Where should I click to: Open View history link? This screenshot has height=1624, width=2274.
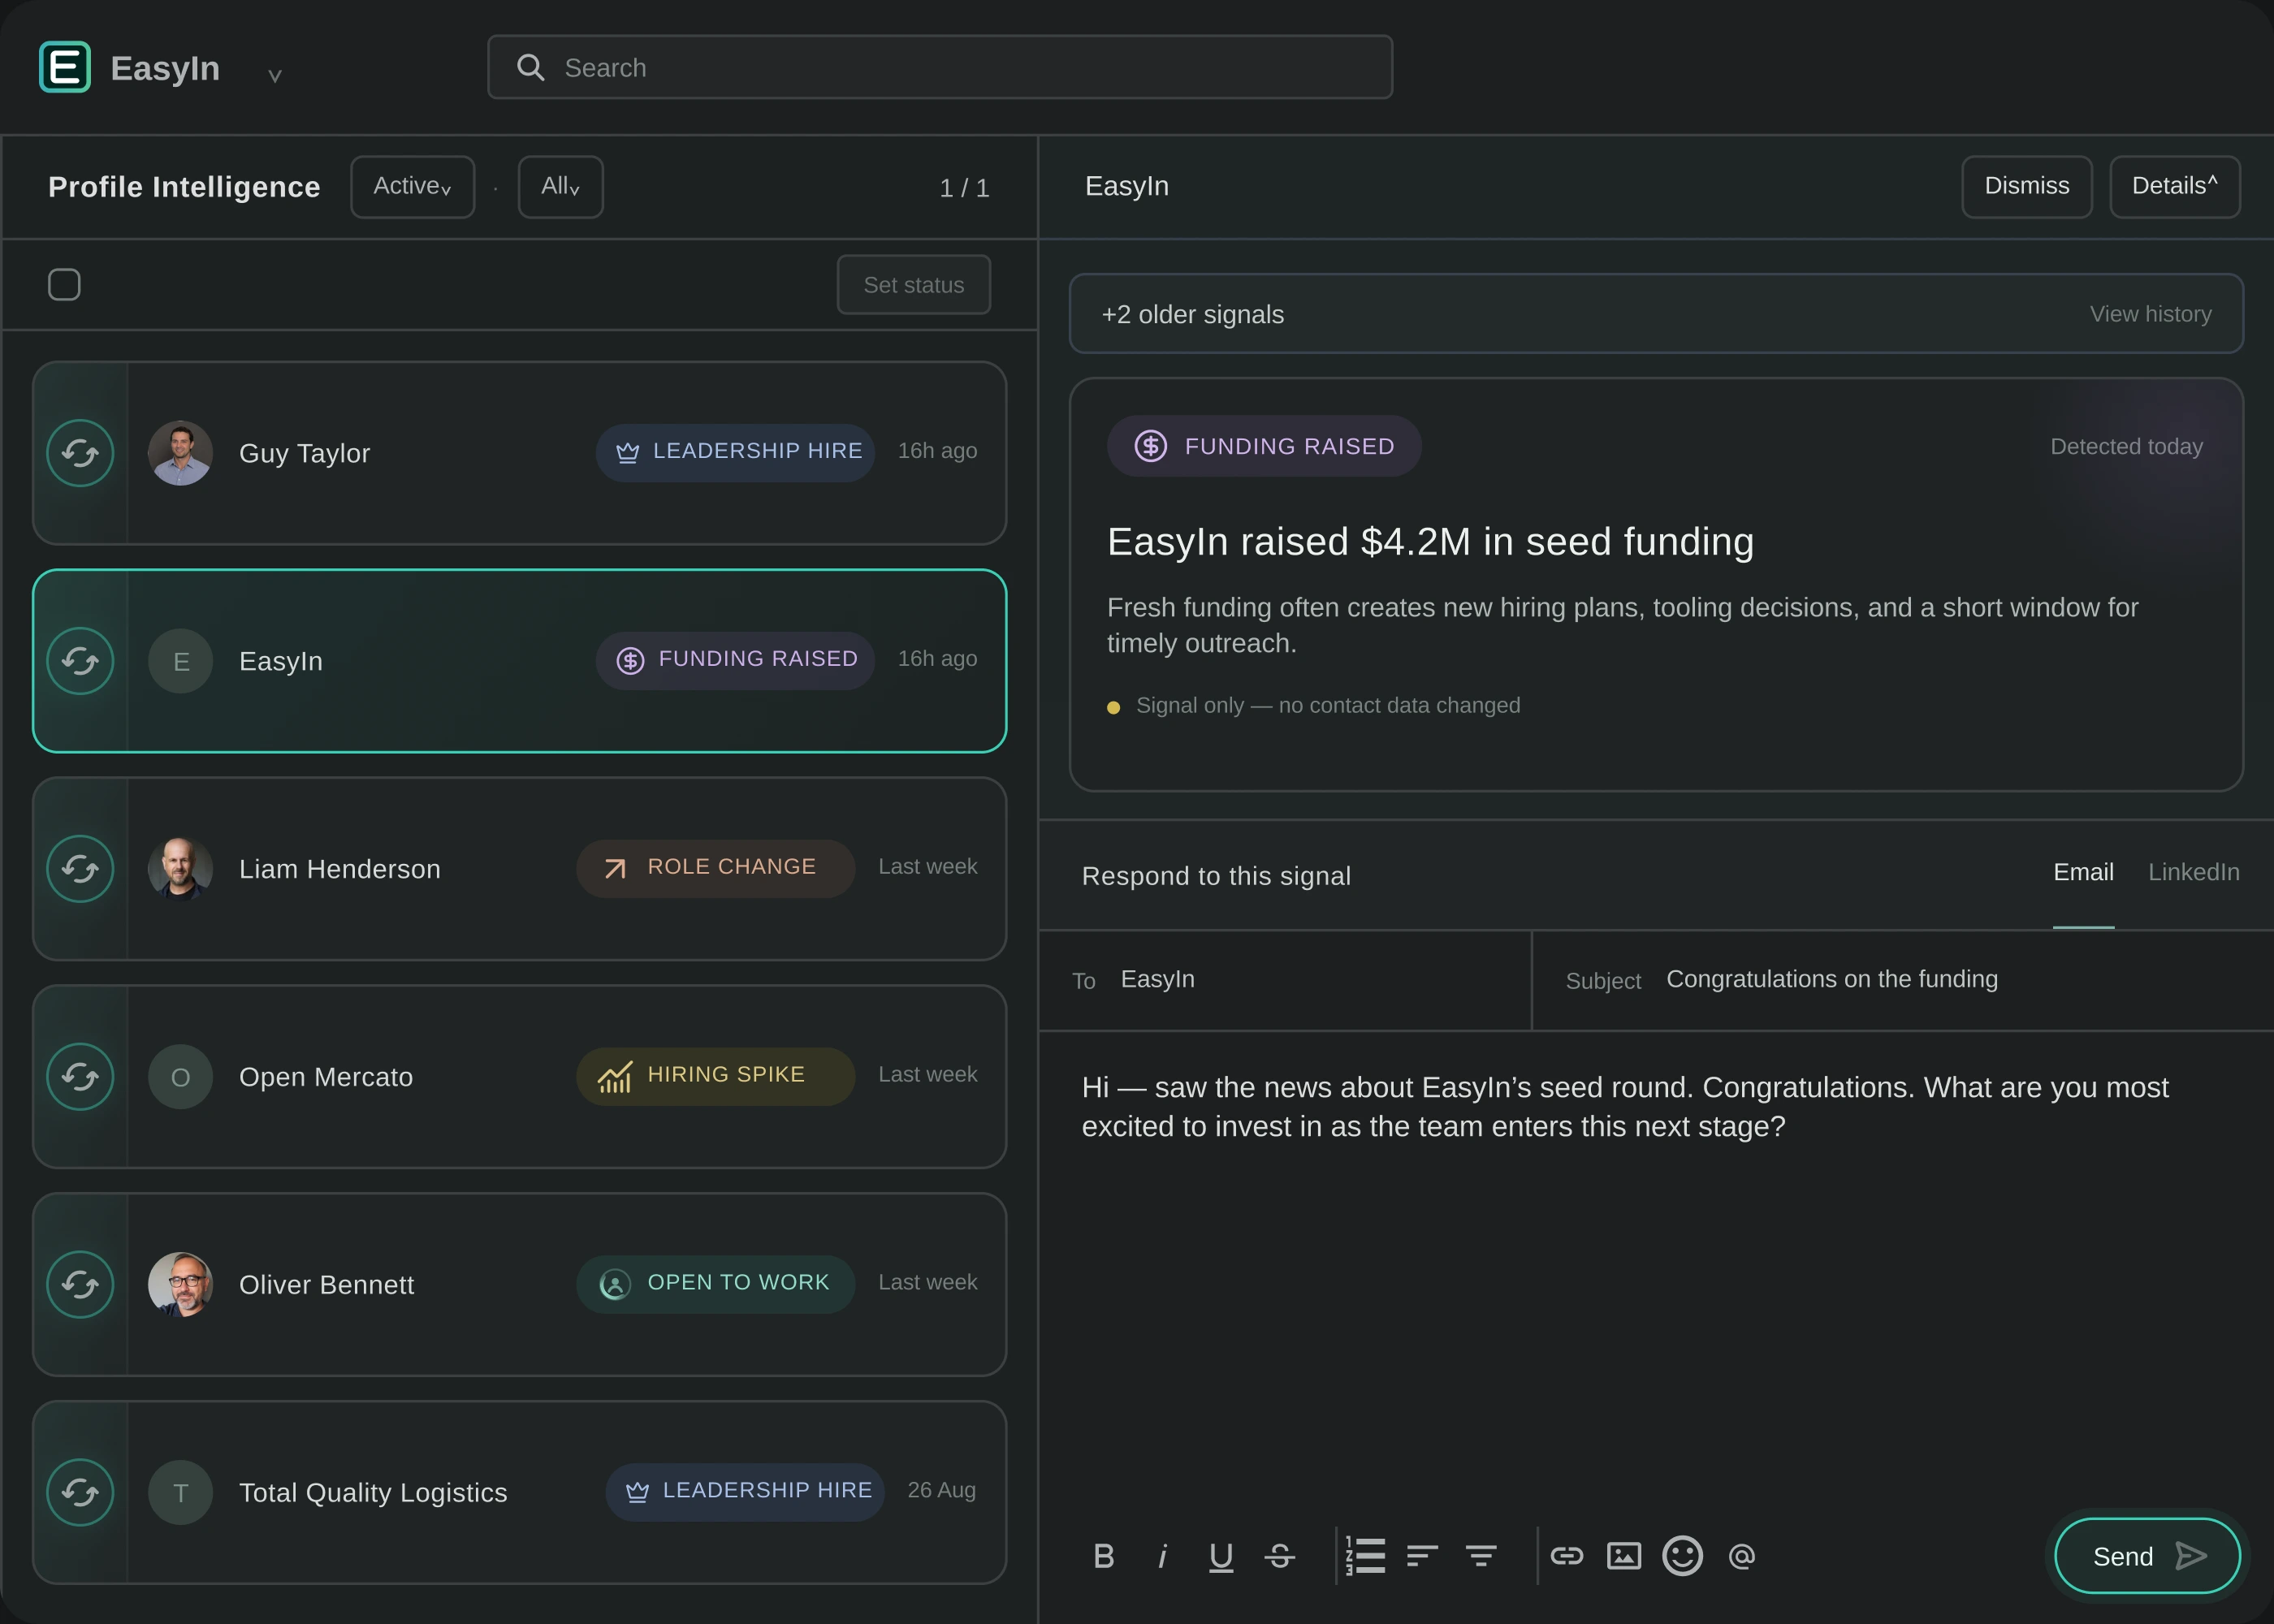pos(2150,314)
